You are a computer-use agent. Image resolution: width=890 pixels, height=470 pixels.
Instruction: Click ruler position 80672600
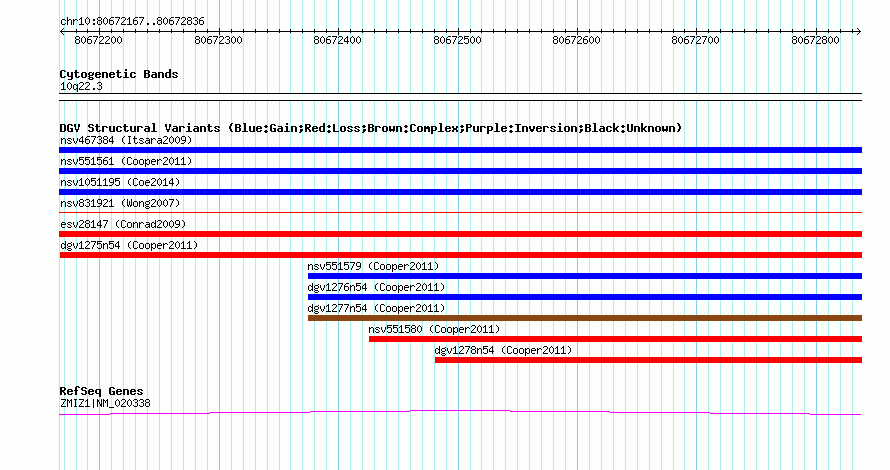[577, 40]
